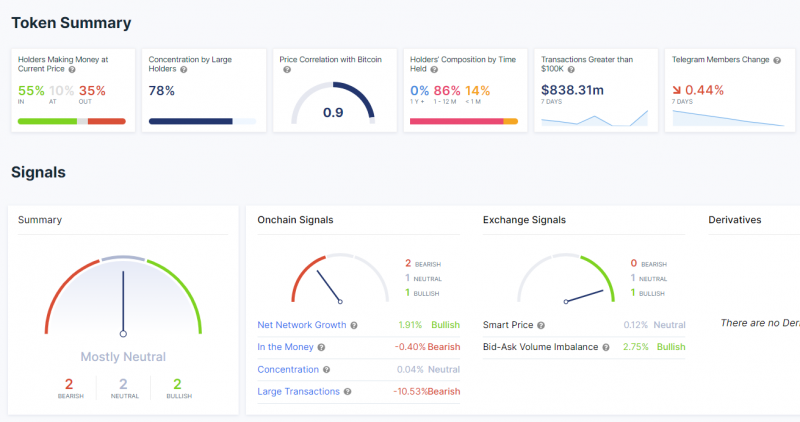800x422 pixels.
Task: Click help icon next to Smart Price
Action: (541, 325)
